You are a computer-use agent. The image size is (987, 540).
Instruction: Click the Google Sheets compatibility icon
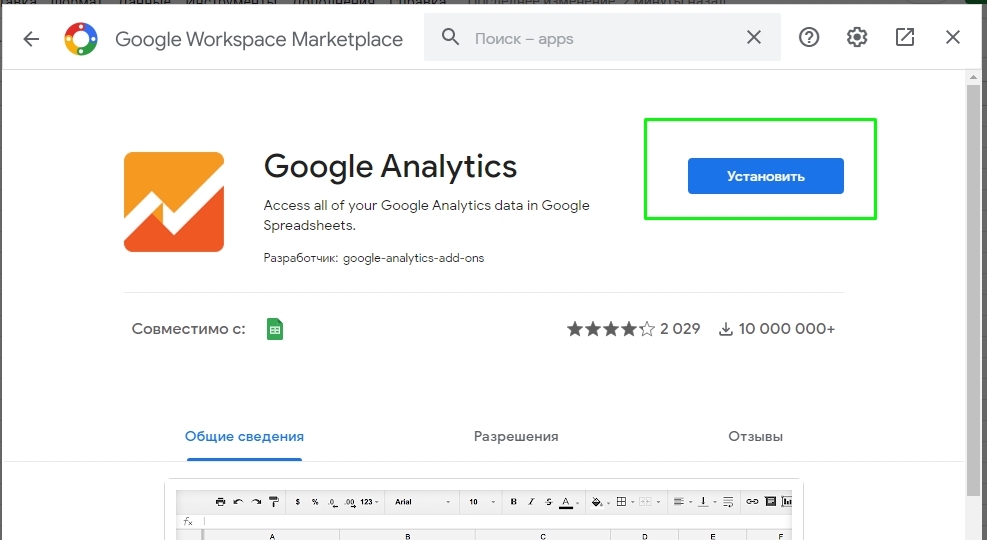tap(275, 329)
